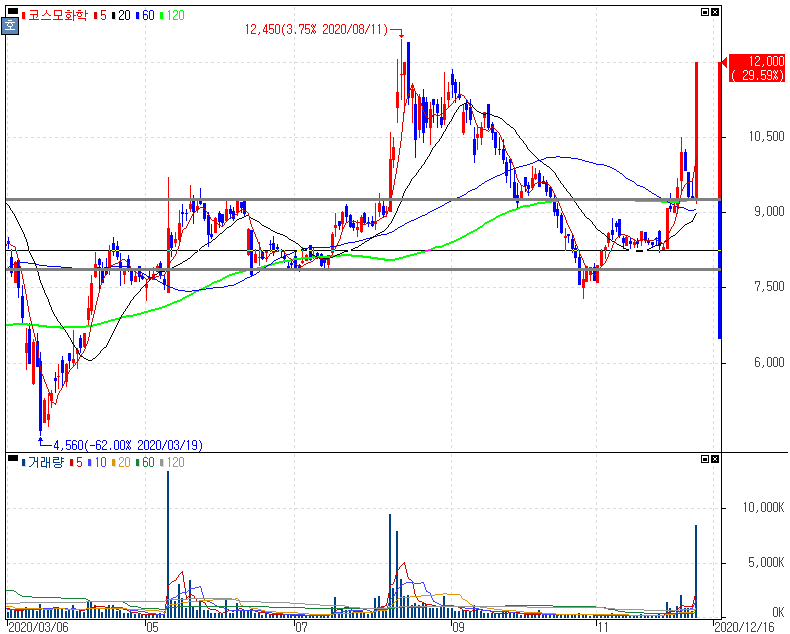Click the red and blue daily range bar
This screenshot has width=790, height=634.
click(x=719, y=201)
